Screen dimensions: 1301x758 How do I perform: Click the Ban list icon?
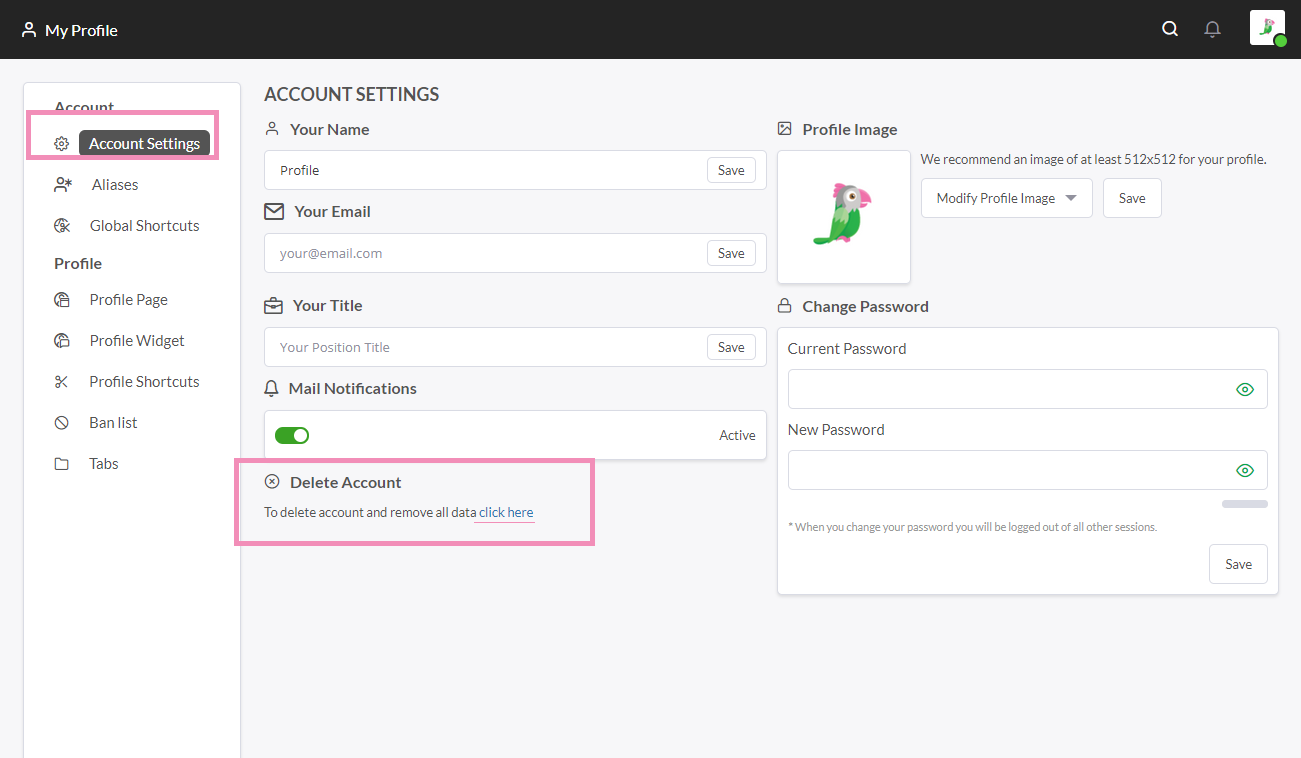(62, 423)
